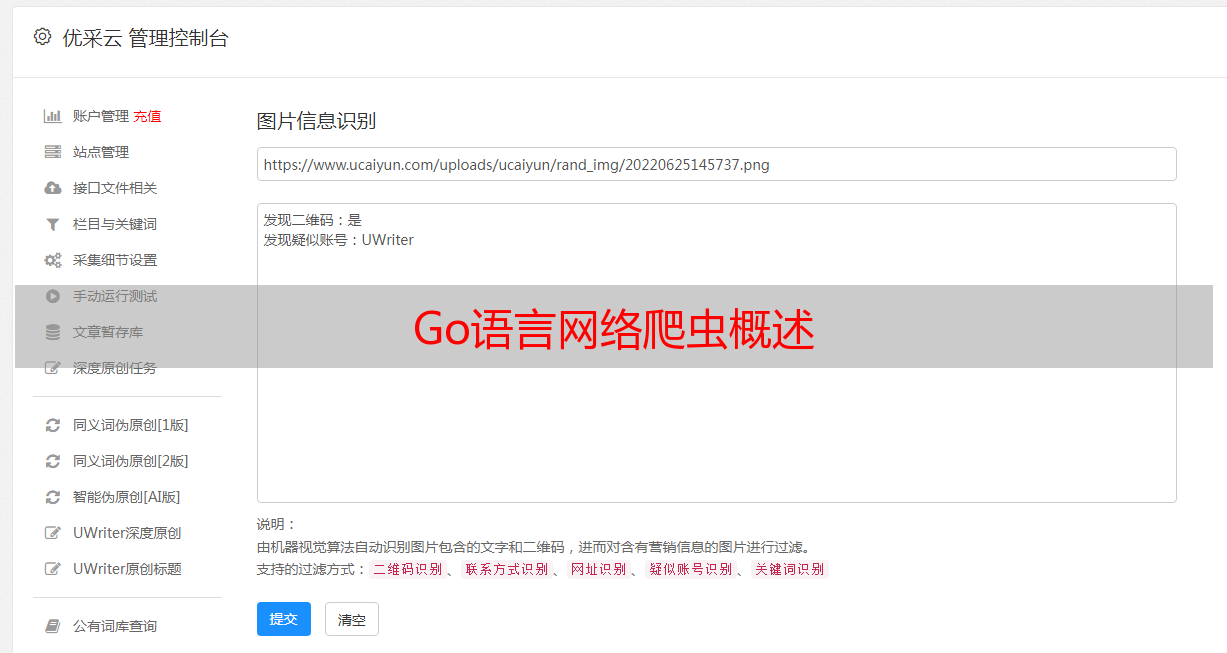Open 同义词伪原创[1版]
This screenshot has width=1227, height=653.
[131, 425]
